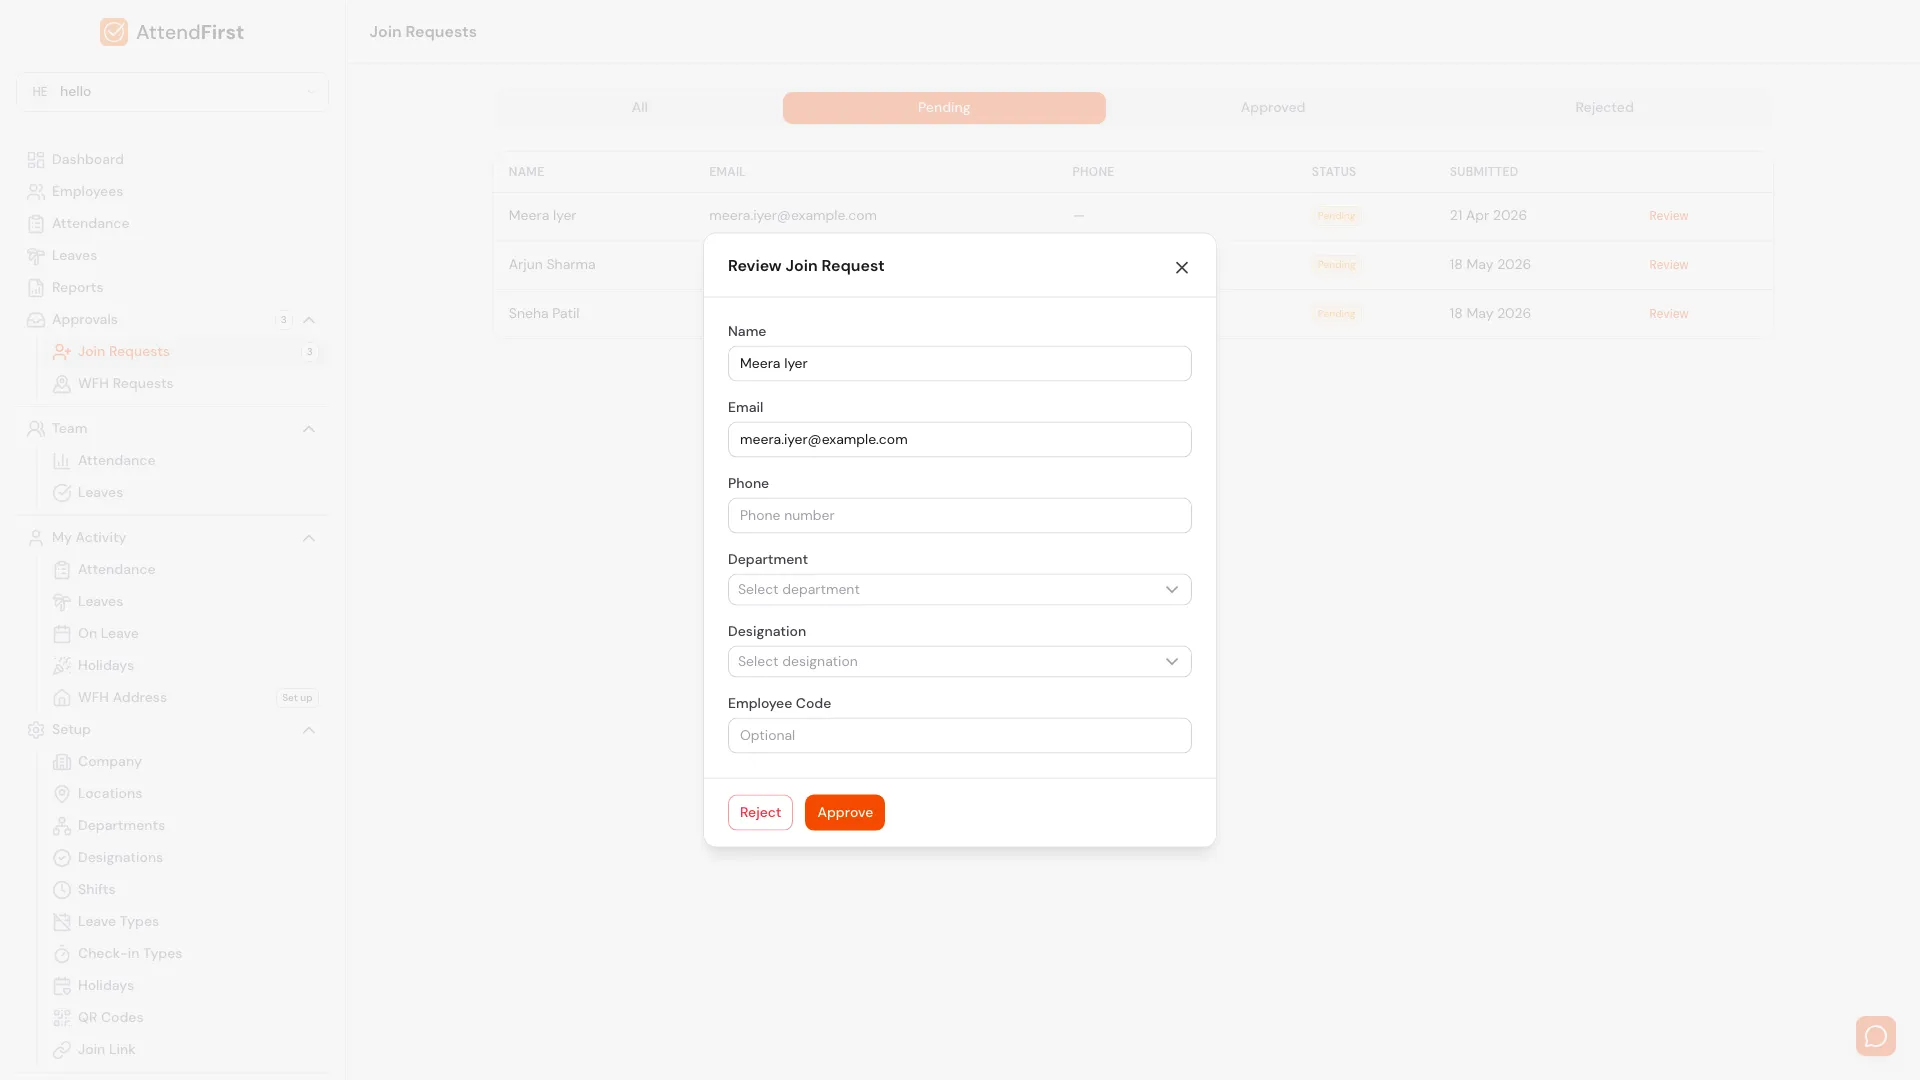Click the Reject button
This screenshot has width=1920, height=1080.
[760, 813]
